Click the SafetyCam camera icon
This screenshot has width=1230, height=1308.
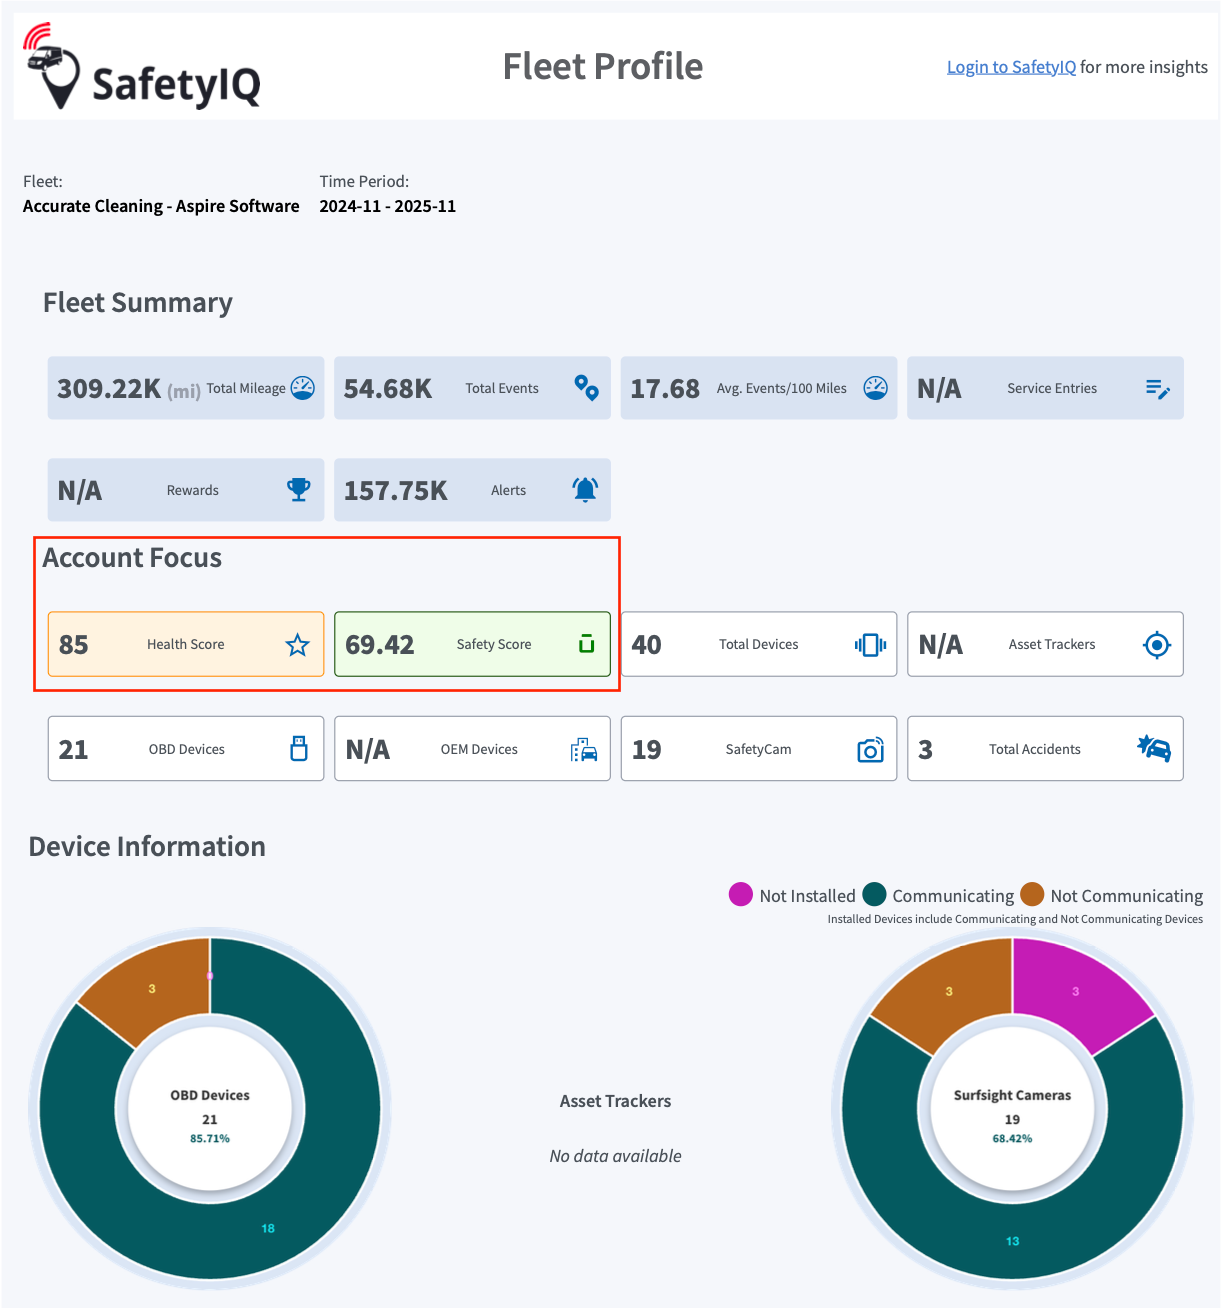[871, 750]
